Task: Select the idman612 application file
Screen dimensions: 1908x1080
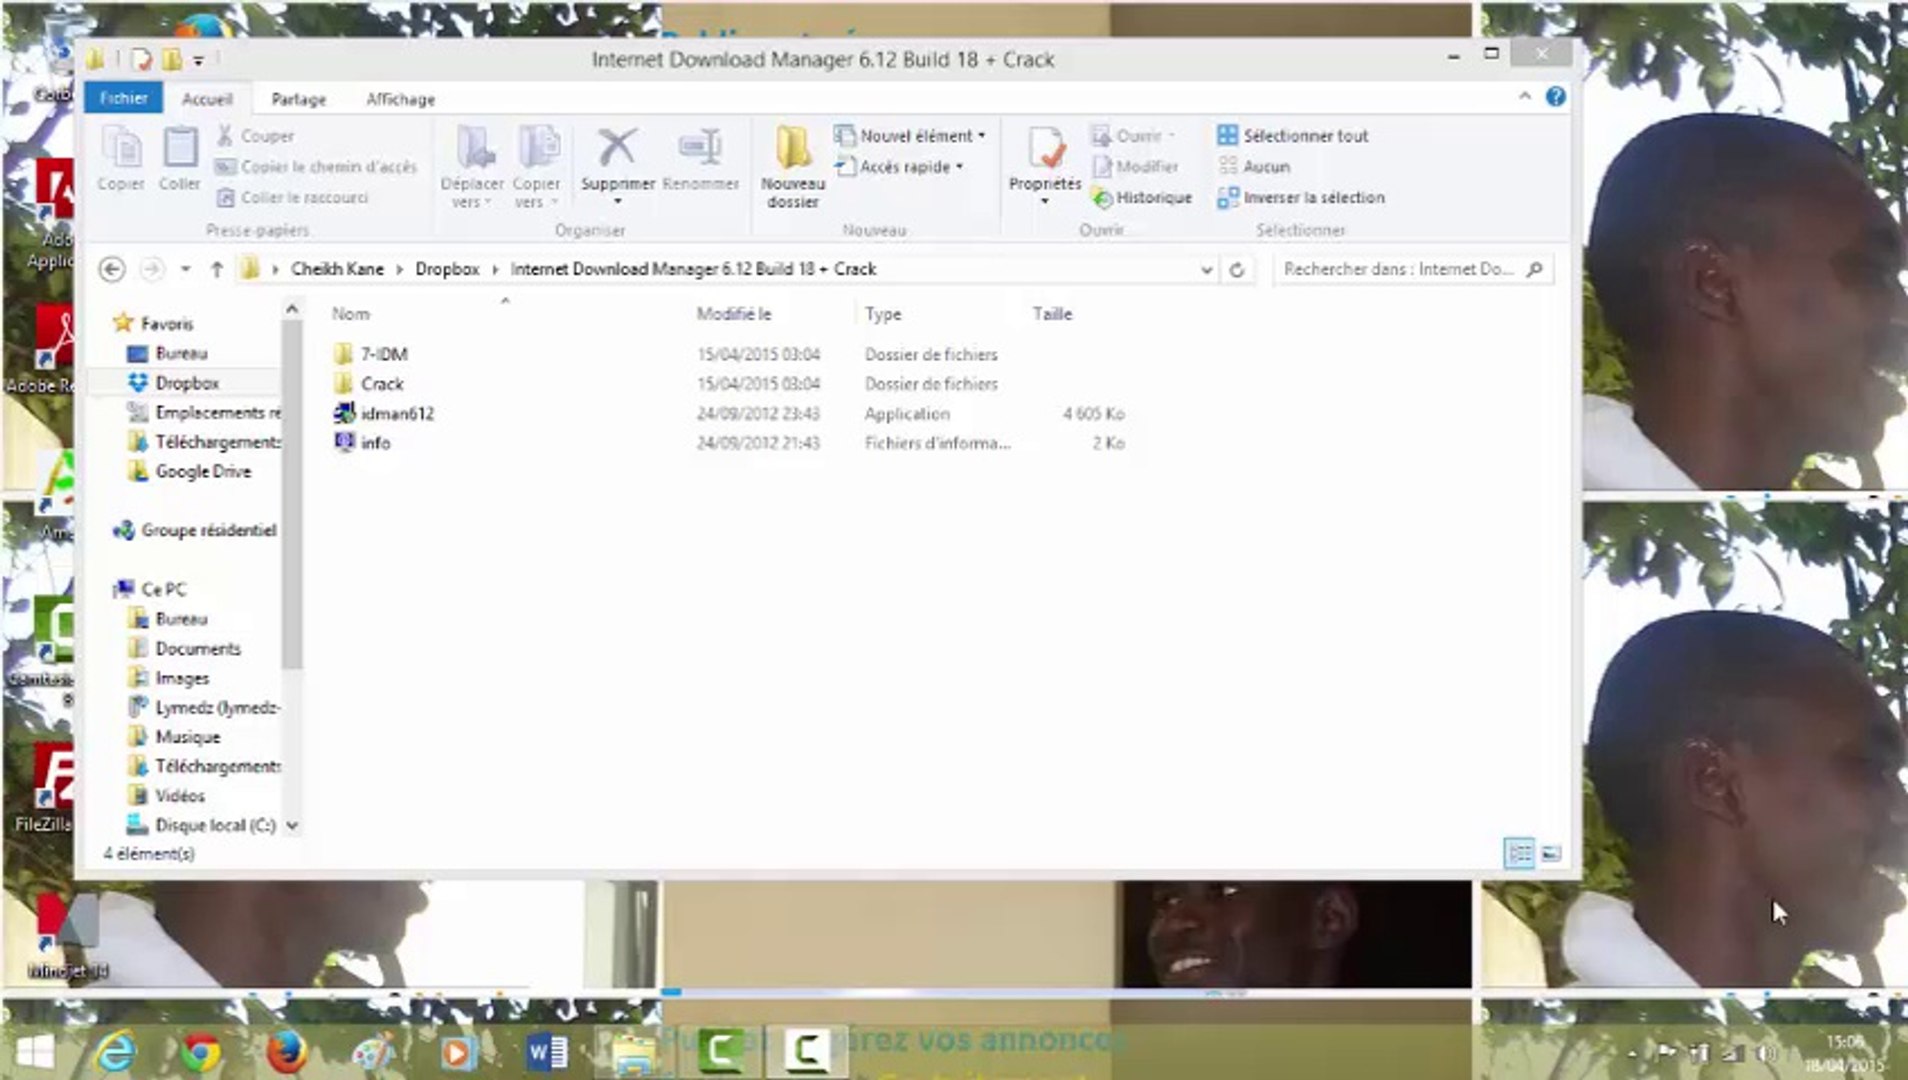Action: [x=397, y=413]
